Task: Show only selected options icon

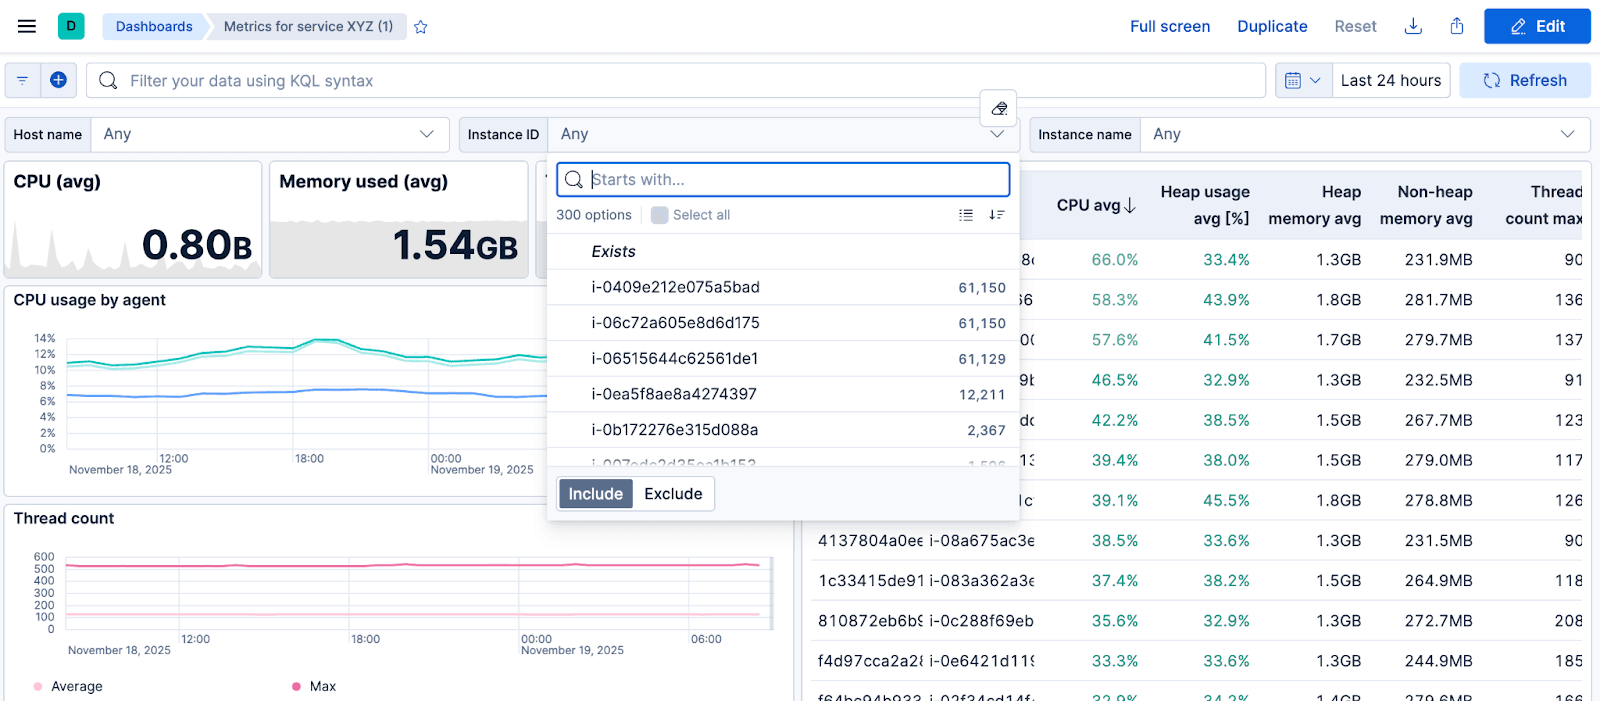Action: tap(965, 215)
